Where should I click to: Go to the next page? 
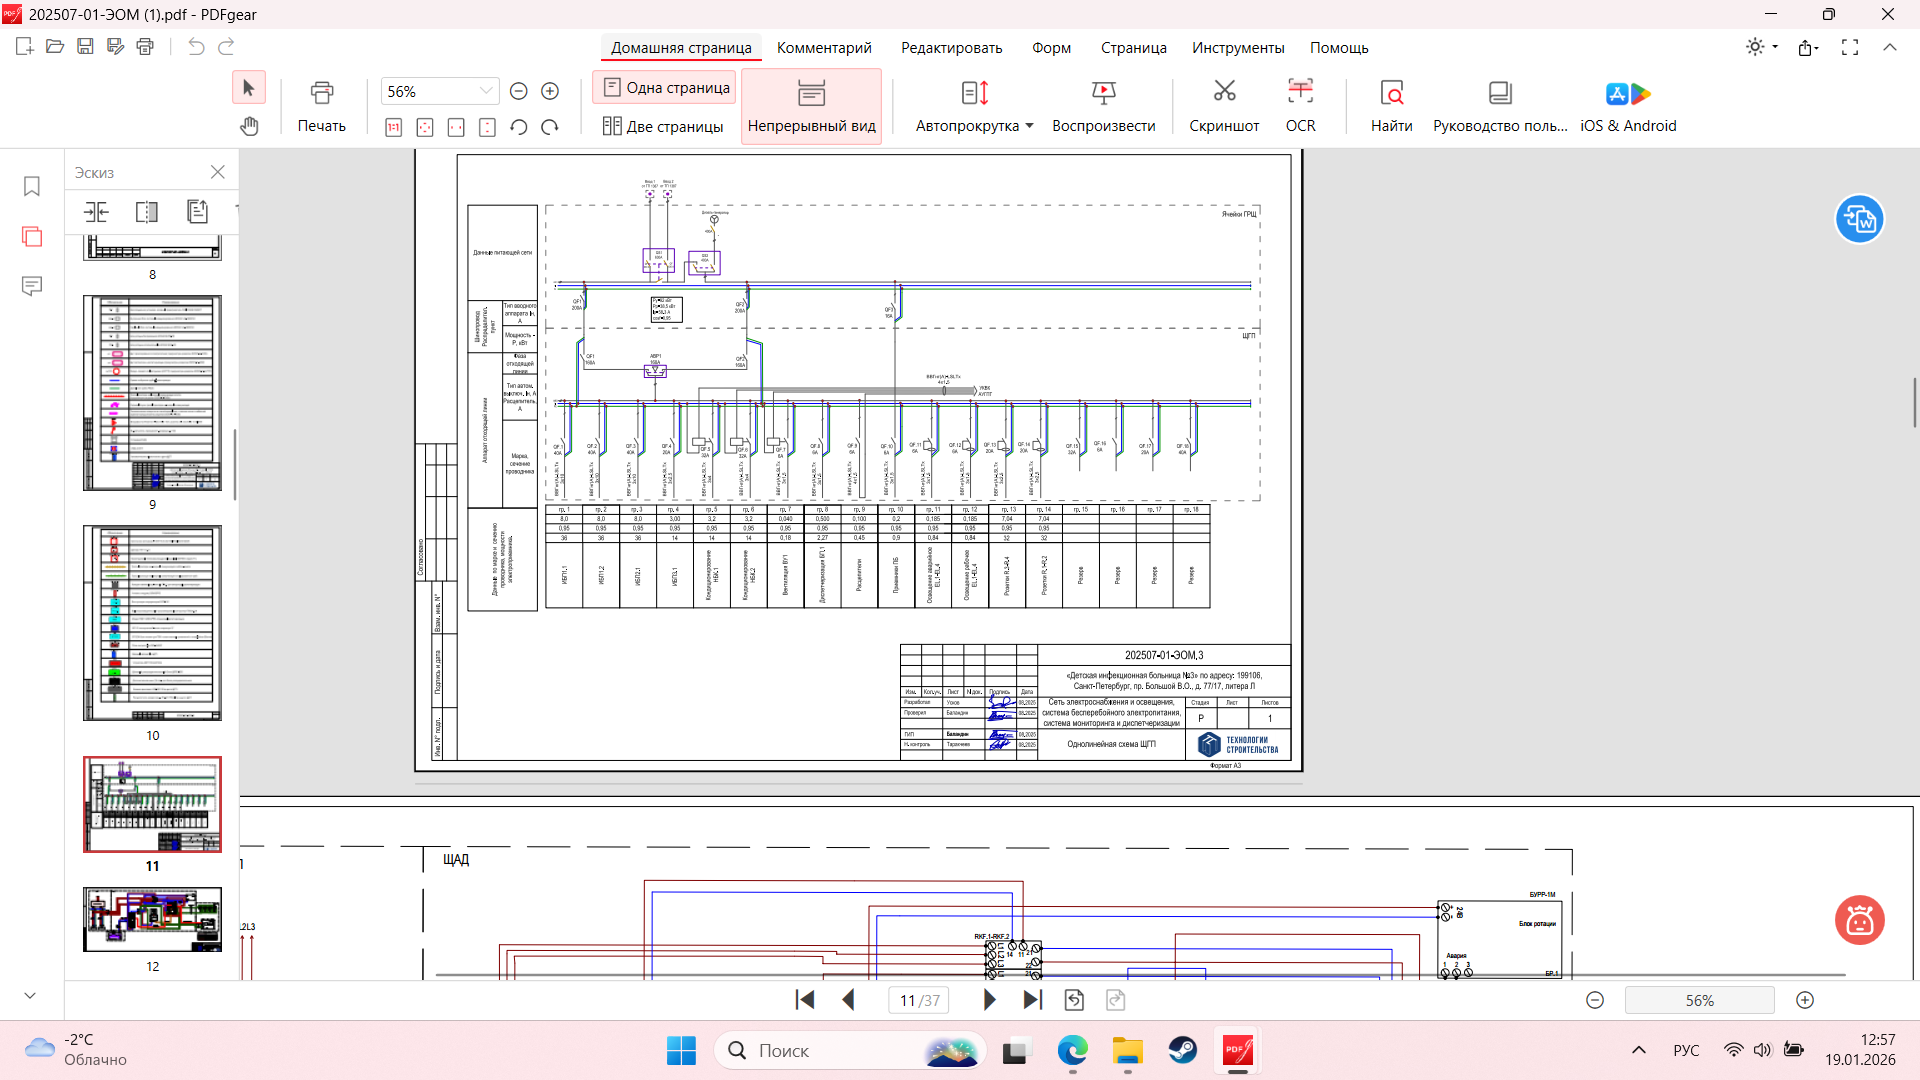pos(989,1000)
